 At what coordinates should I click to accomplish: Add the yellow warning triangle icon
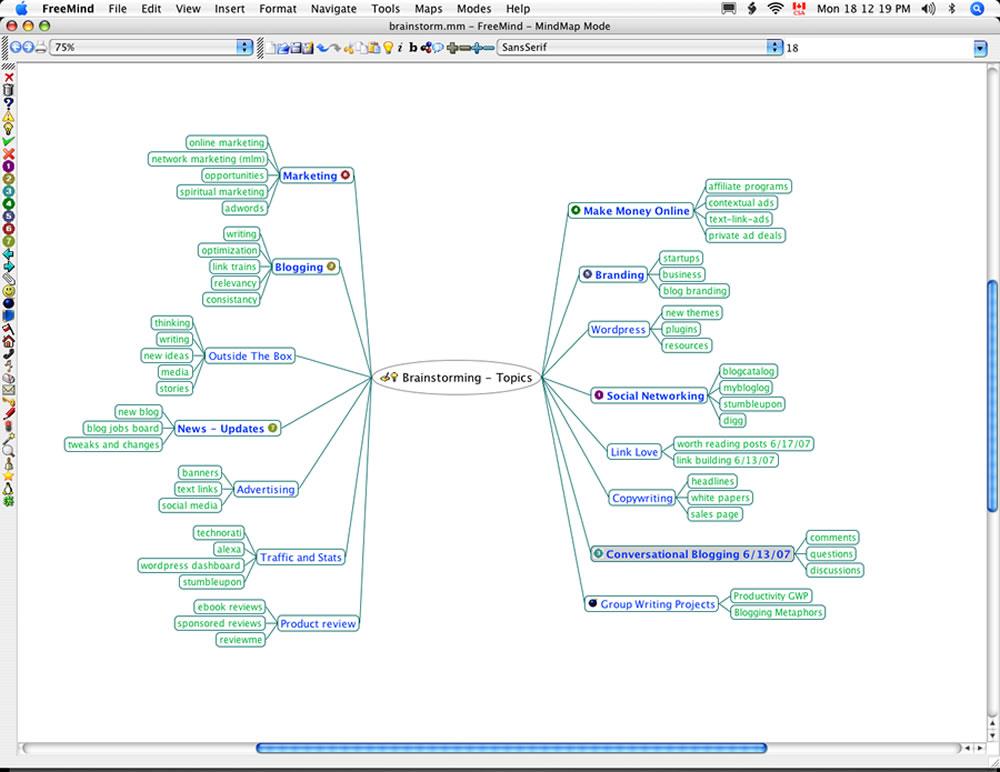click(8, 116)
